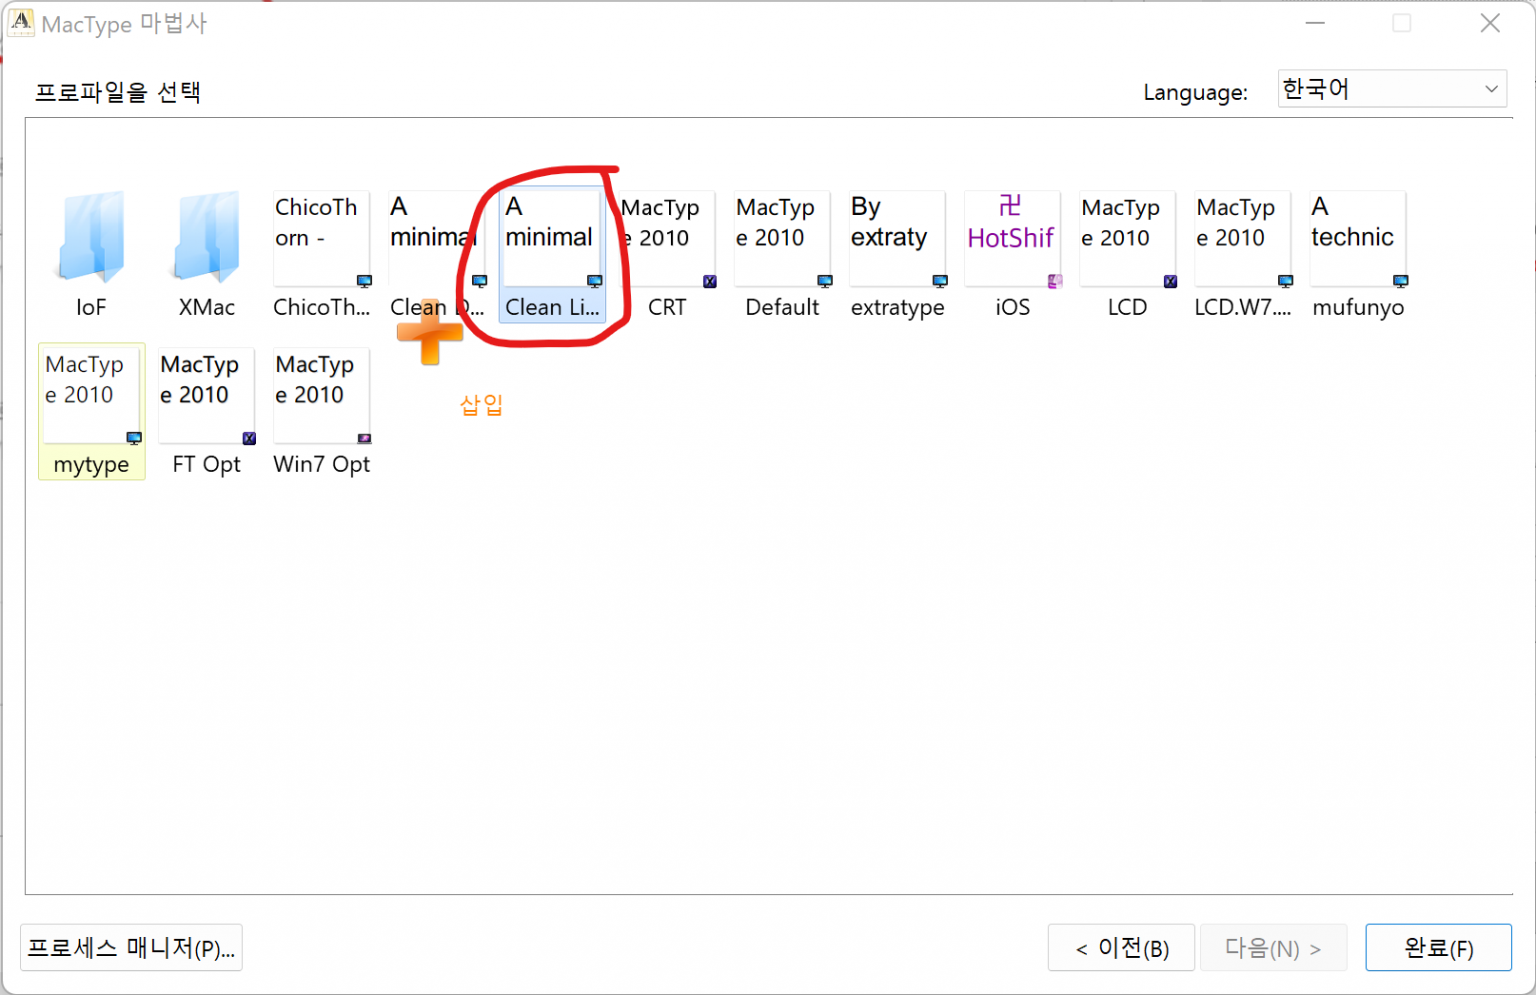
Task: Pick the extratype profile icon
Action: point(897,238)
